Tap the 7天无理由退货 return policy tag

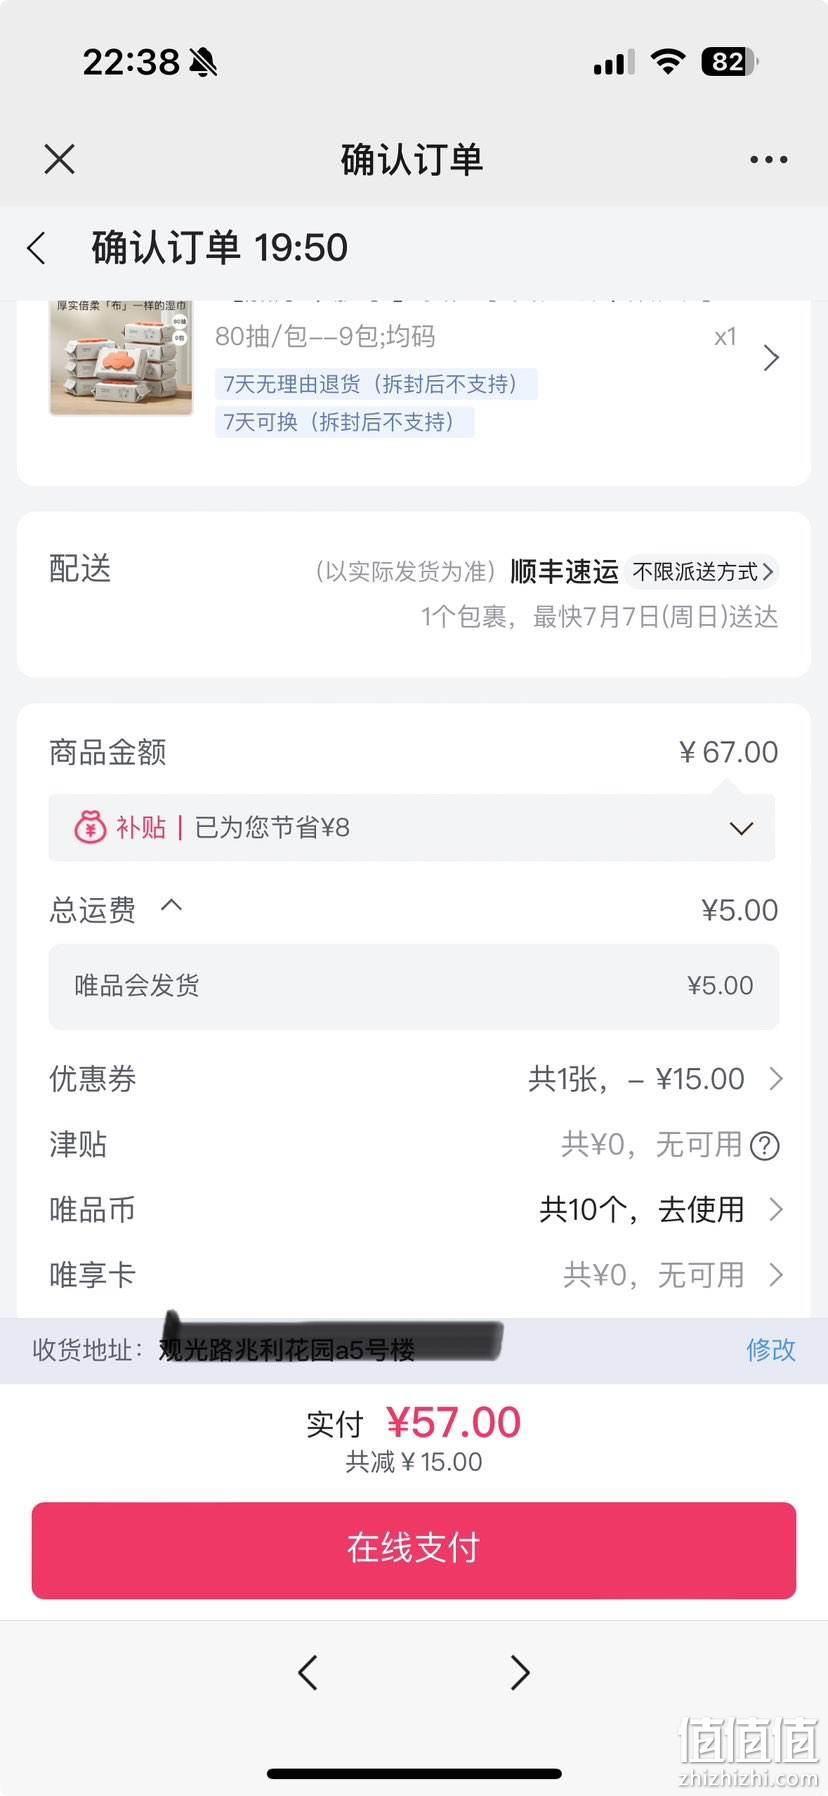[x=376, y=384]
